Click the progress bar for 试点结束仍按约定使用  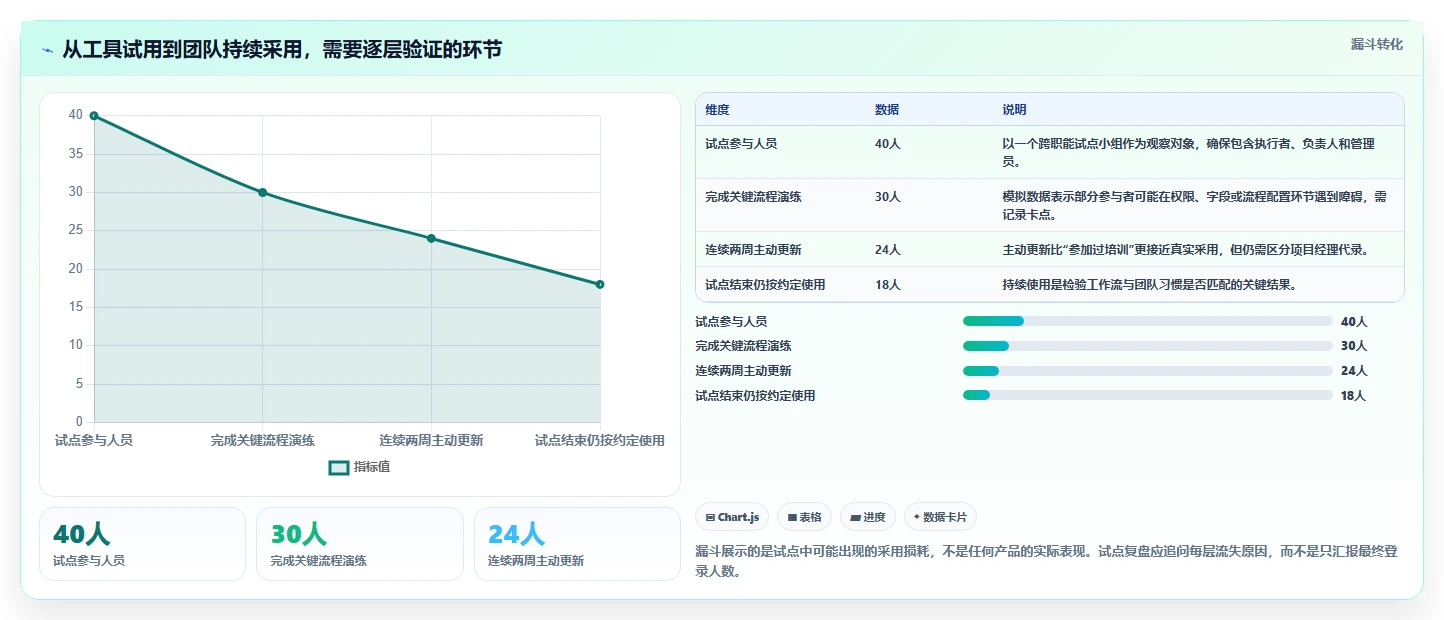coord(1147,395)
